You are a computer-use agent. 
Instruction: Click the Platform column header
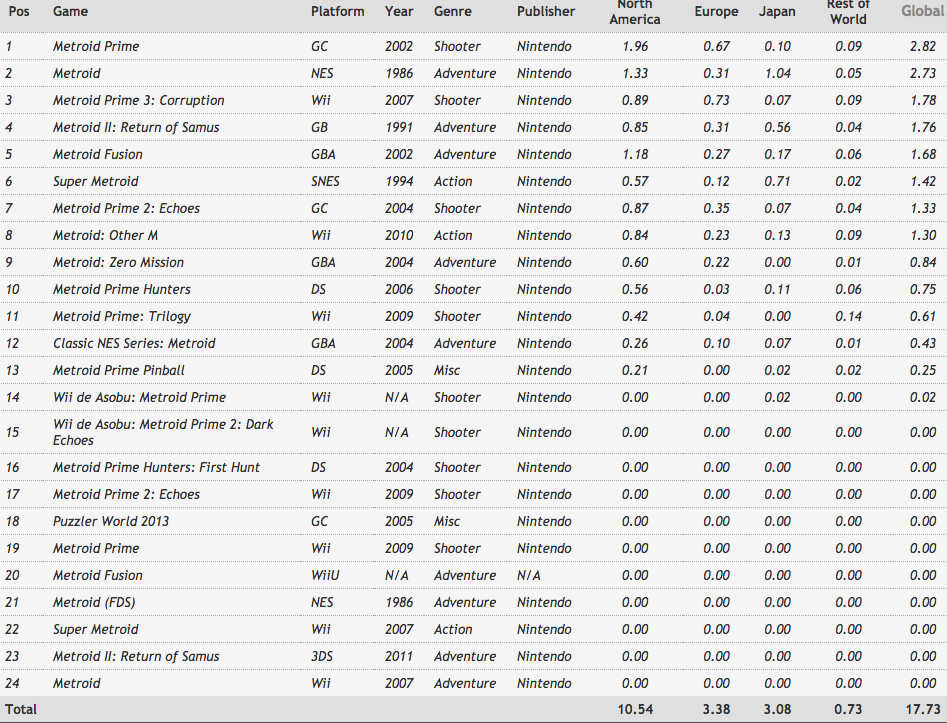click(x=338, y=11)
